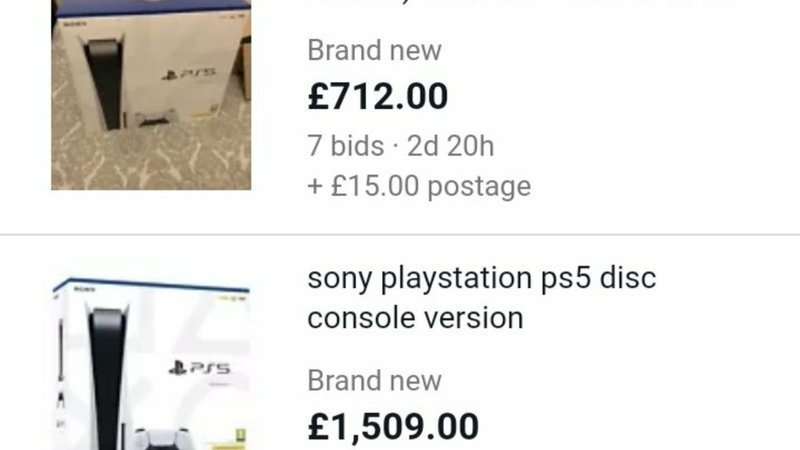Open the PS5 box photo on carpet
The width and height of the screenshot is (800, 450).
(x=151, y=95)
